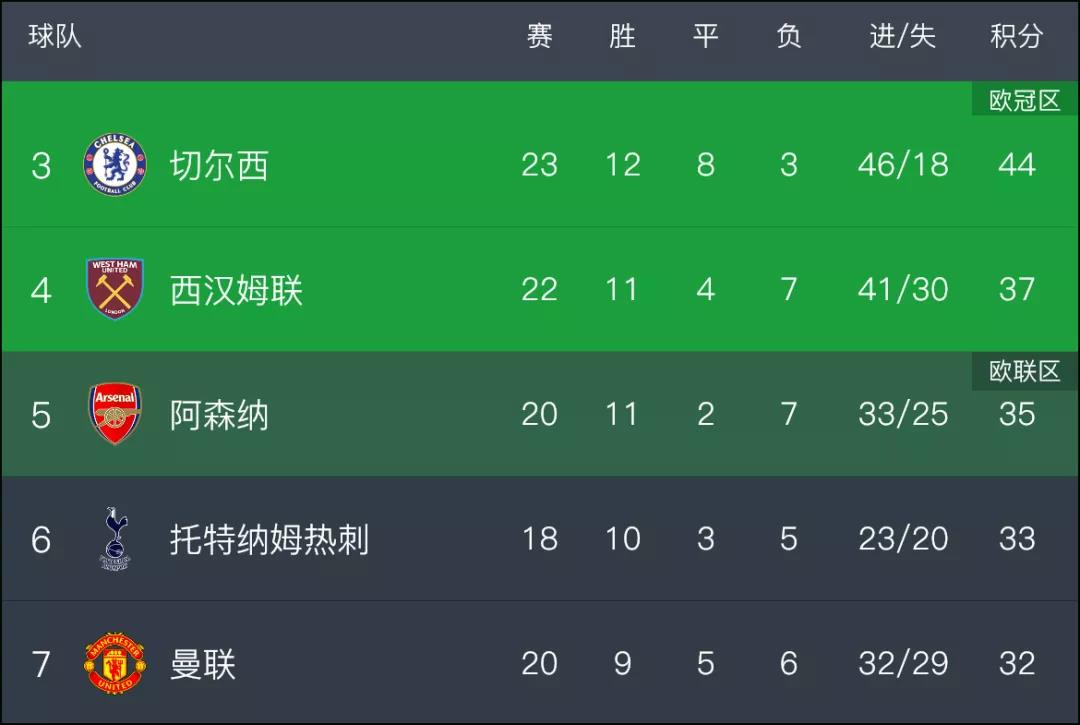Click the Manchester United crest

point(114,663)
